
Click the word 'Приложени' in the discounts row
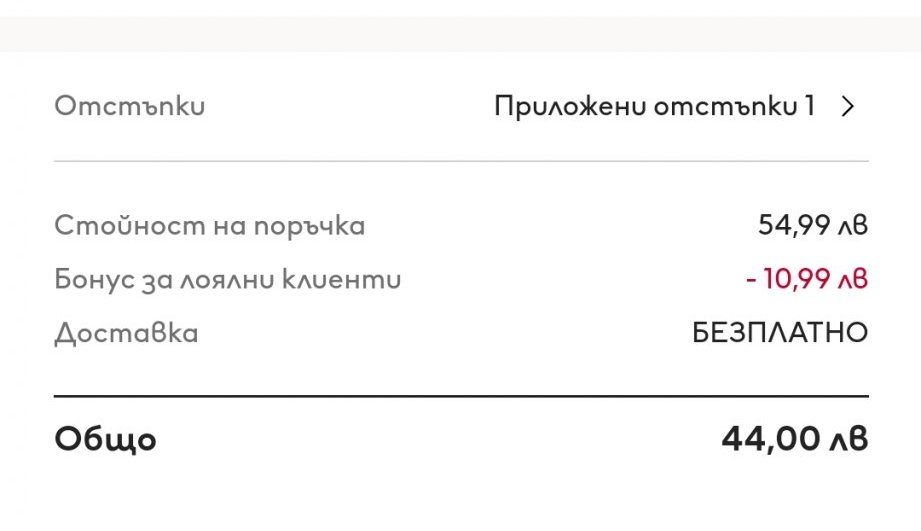point(570,107)
